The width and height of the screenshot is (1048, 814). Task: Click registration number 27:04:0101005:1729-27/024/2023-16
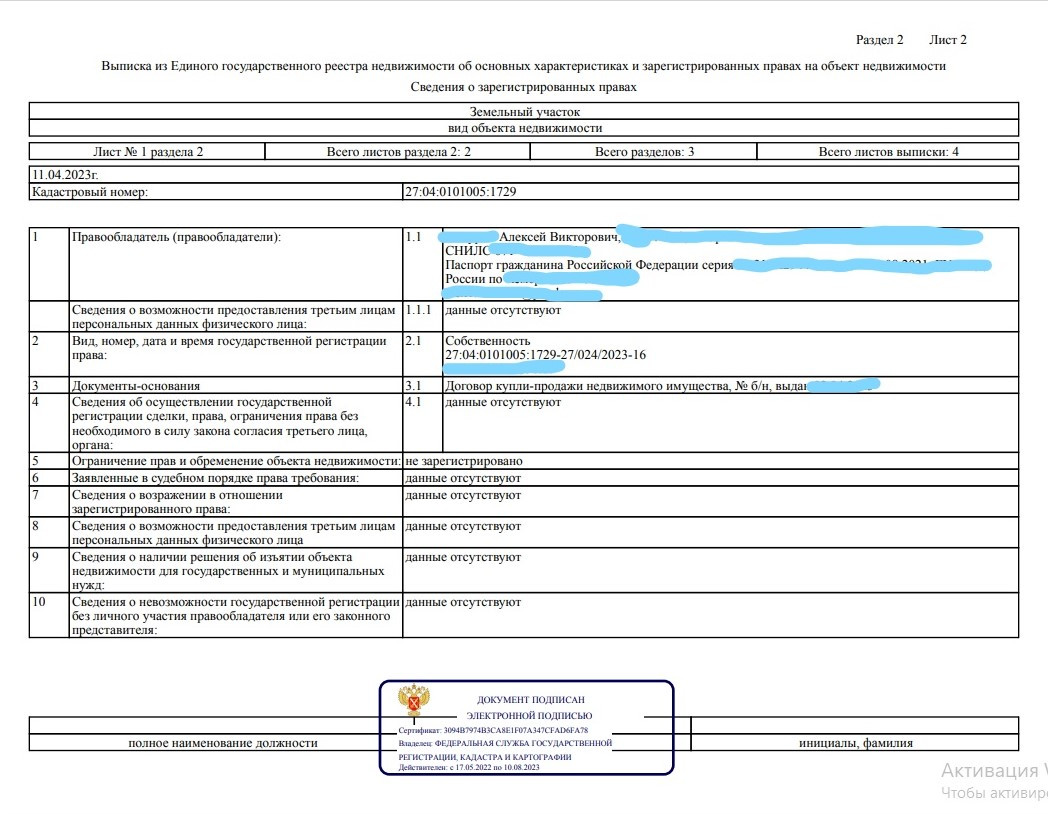tap(545, 355)
